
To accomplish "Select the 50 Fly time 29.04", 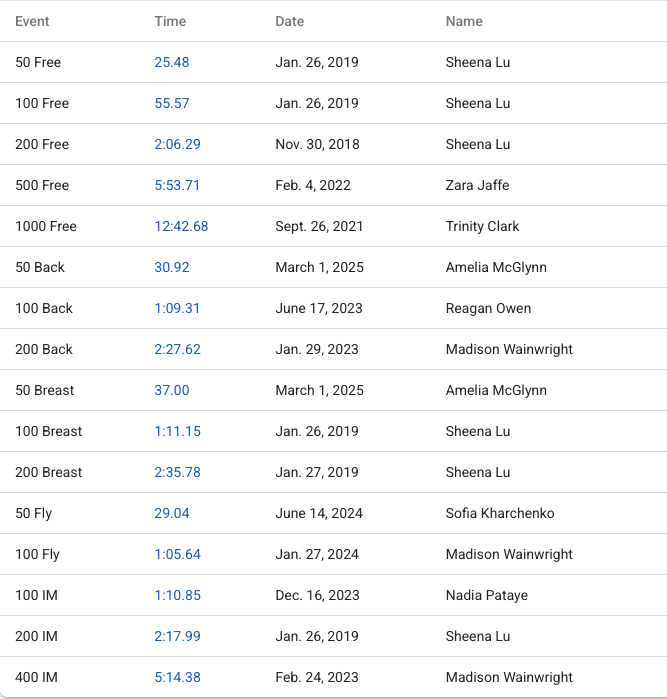I will click(x=172, y=513).
